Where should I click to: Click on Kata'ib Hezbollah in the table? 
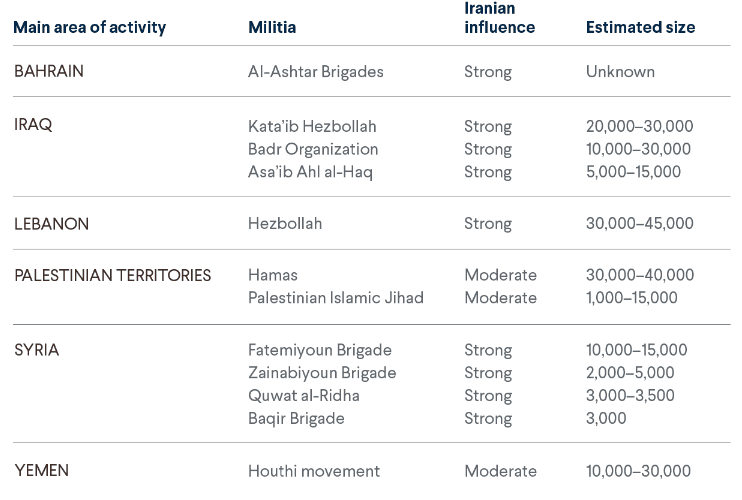[x=312, y=126]
